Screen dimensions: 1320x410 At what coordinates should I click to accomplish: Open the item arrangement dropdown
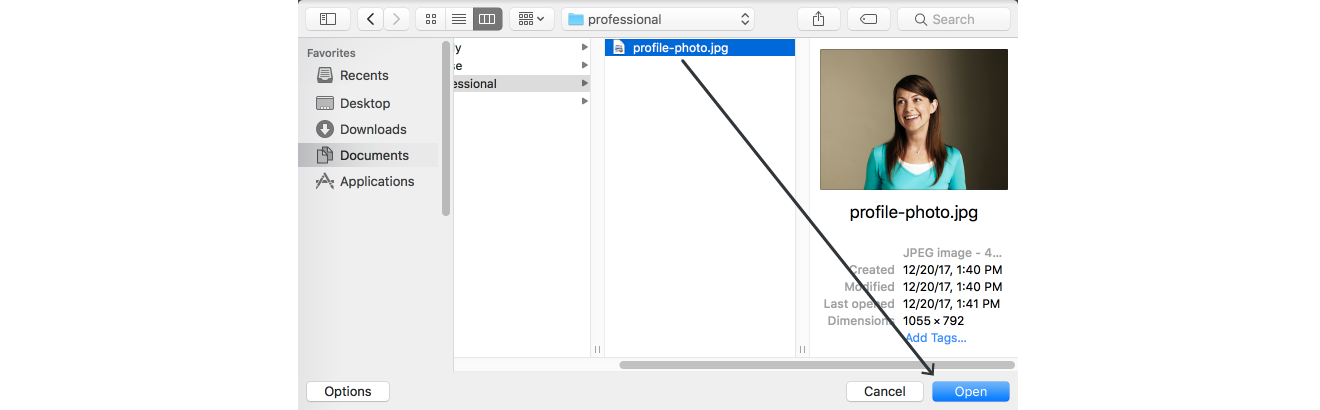pos(532,19)
